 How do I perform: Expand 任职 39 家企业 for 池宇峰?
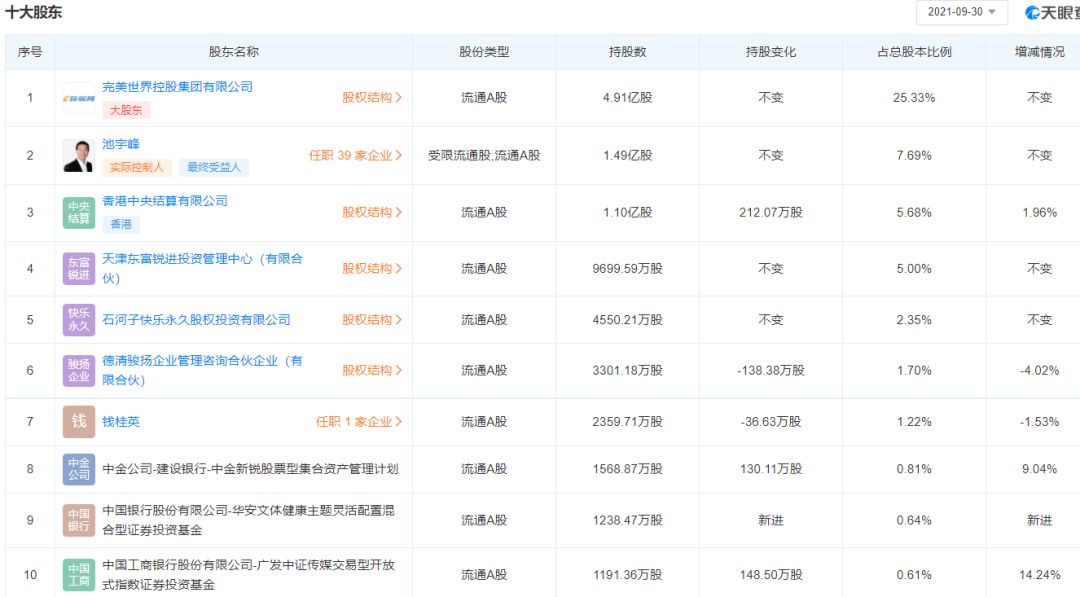click(355, 156)
